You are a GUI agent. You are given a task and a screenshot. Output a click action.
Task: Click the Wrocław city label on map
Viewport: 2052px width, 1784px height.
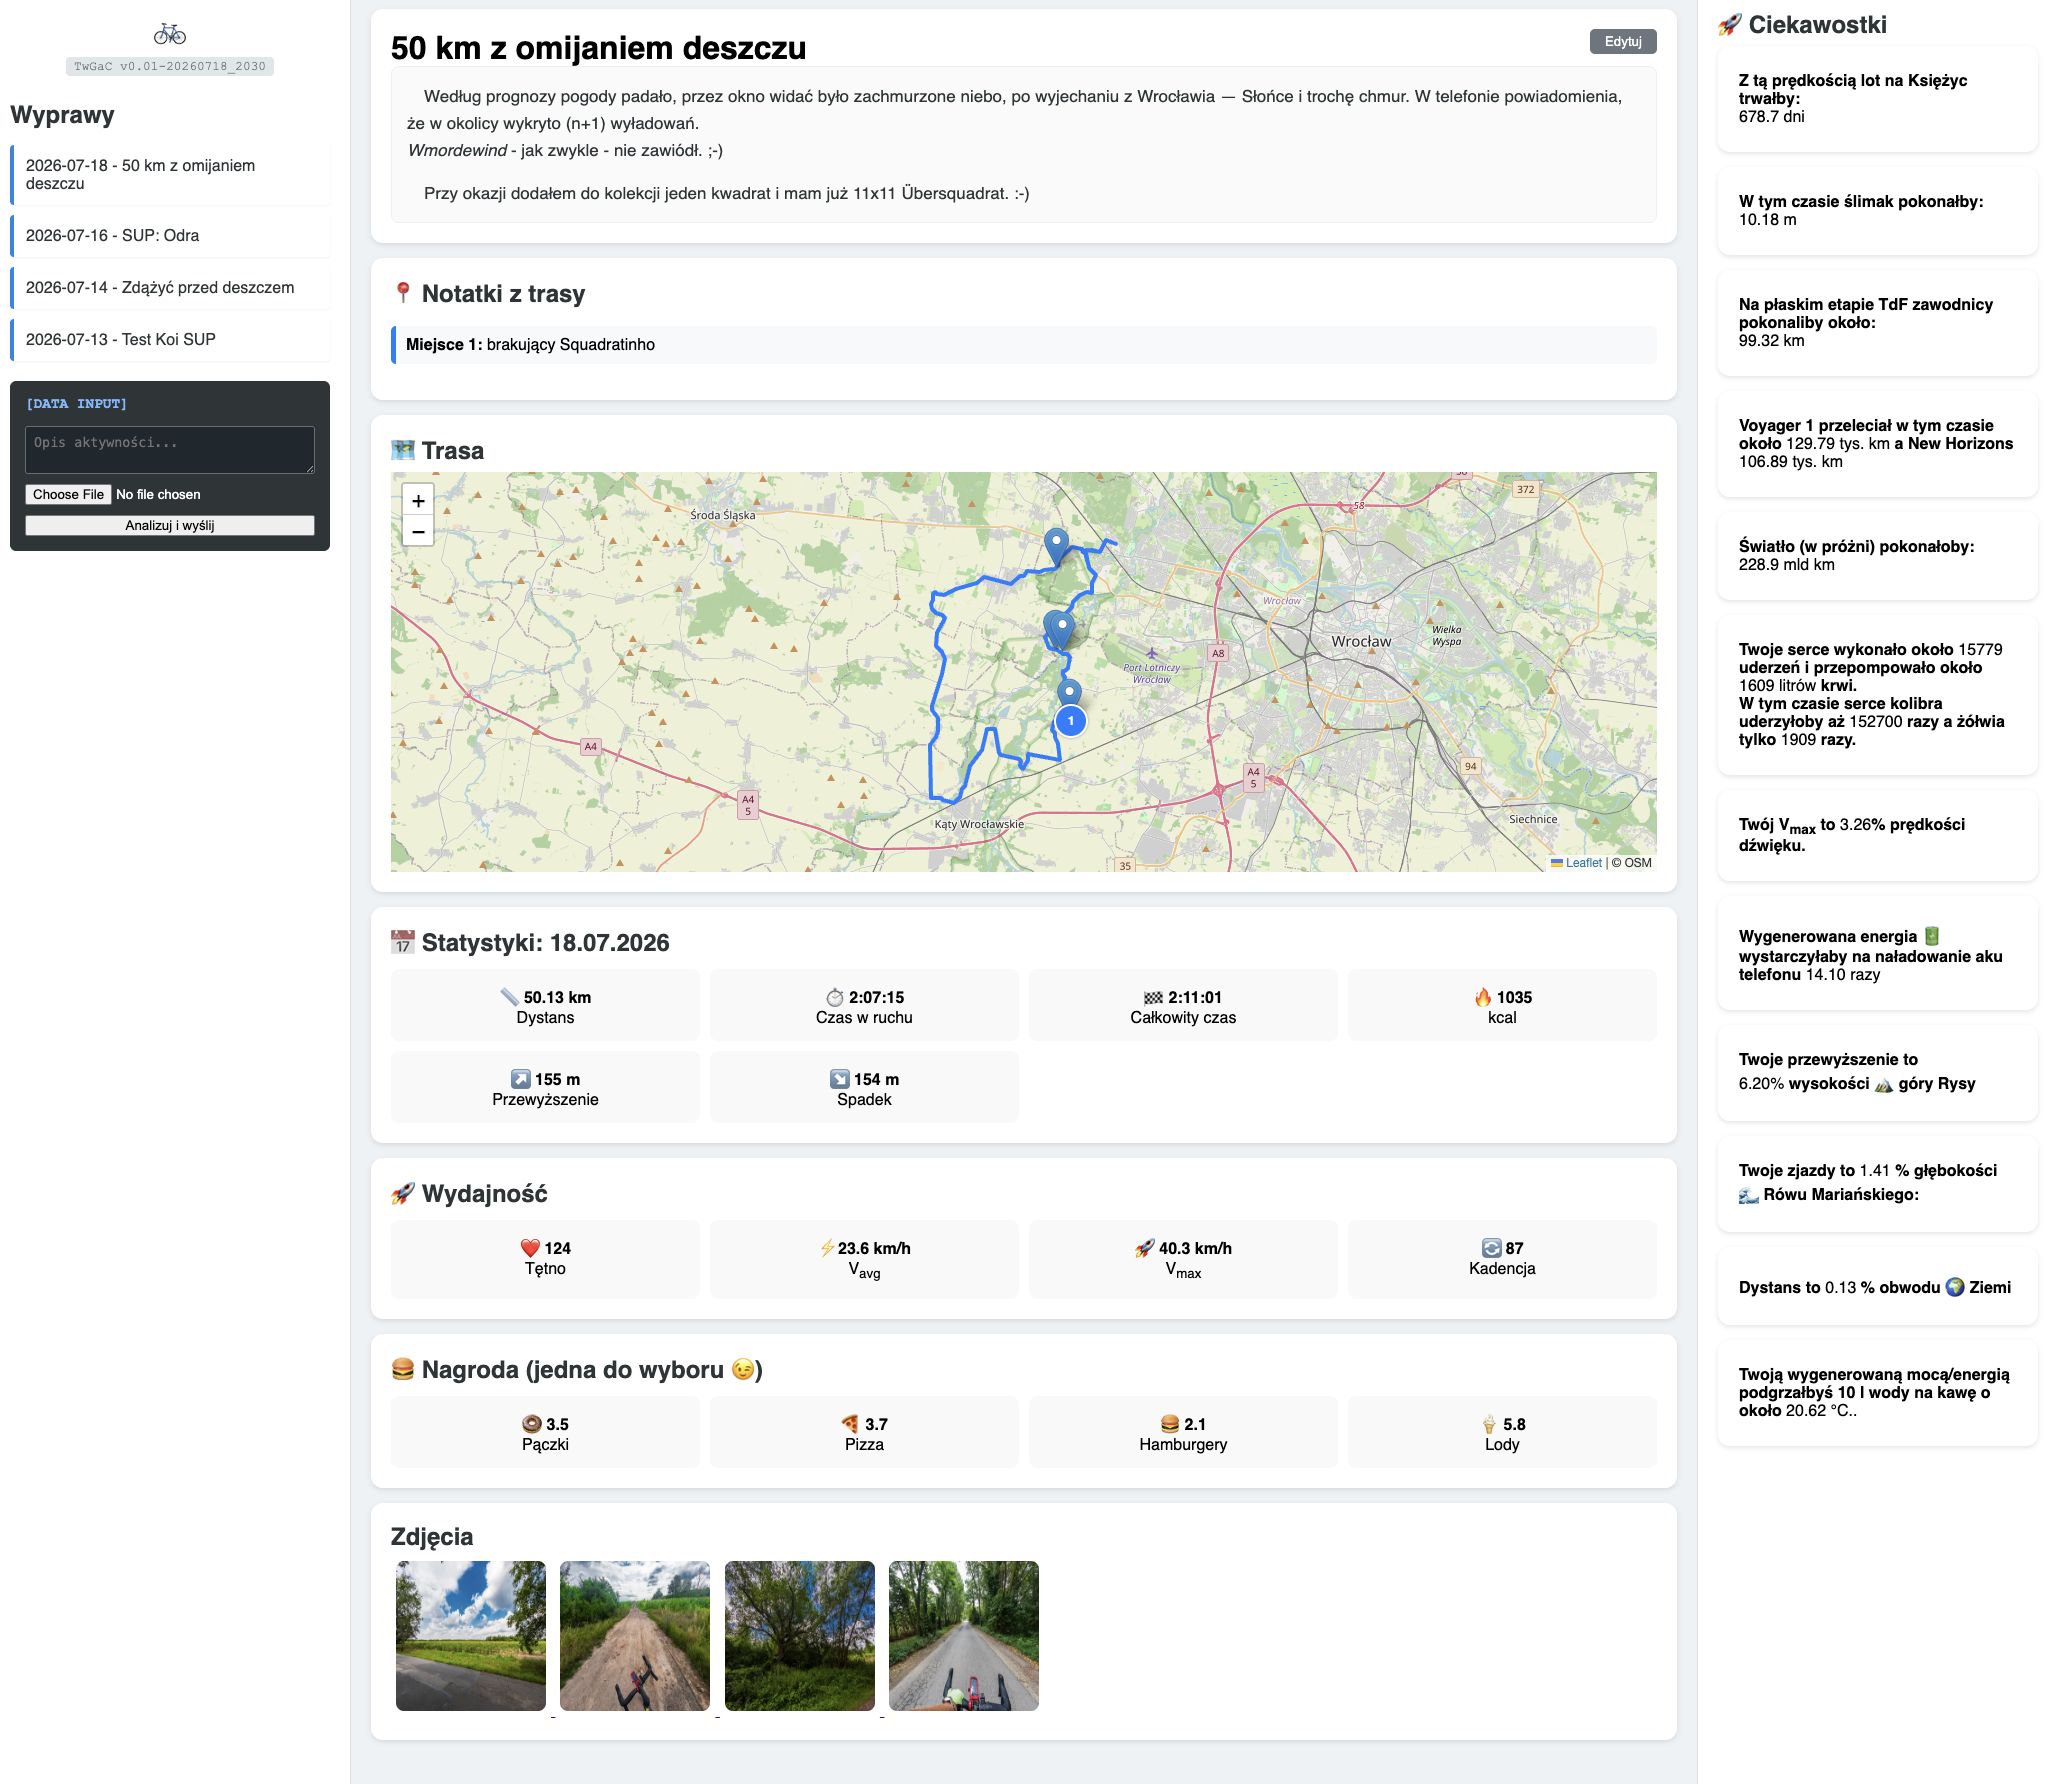pos(1361,641)
